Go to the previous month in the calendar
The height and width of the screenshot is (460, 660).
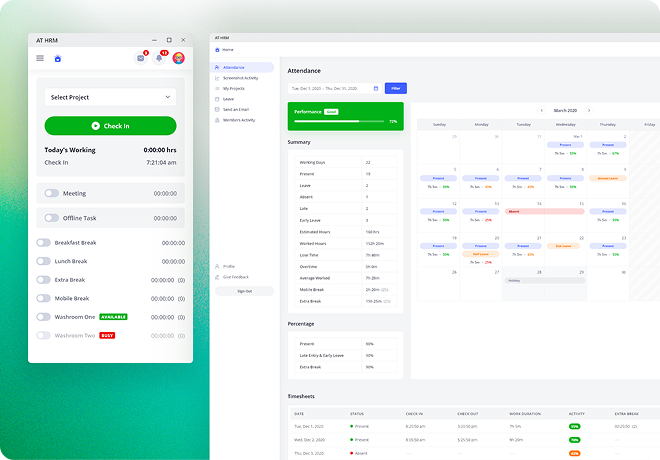542,110
